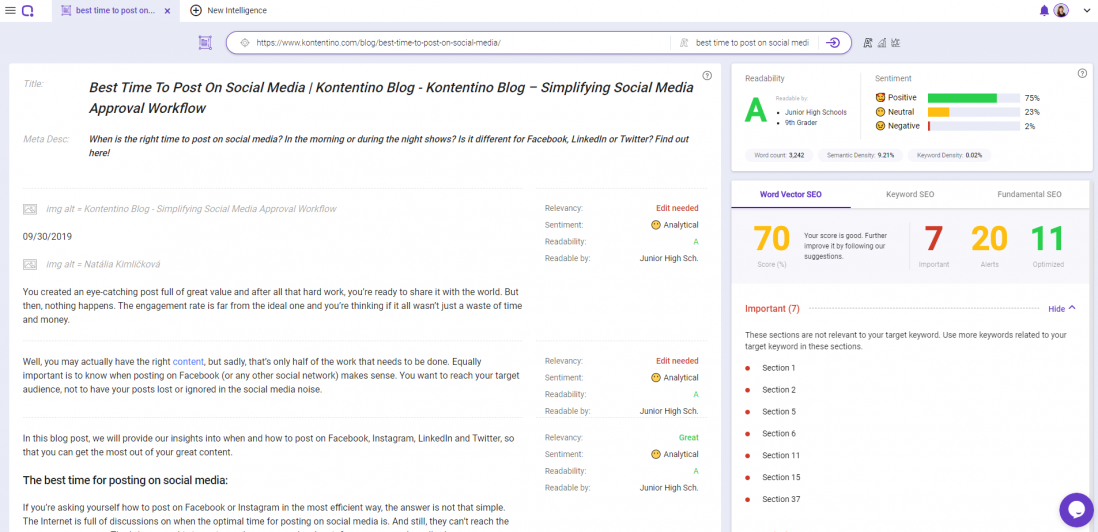1098x532 pixels.
Task: Click the 70 score value
Action: point(770,239)
